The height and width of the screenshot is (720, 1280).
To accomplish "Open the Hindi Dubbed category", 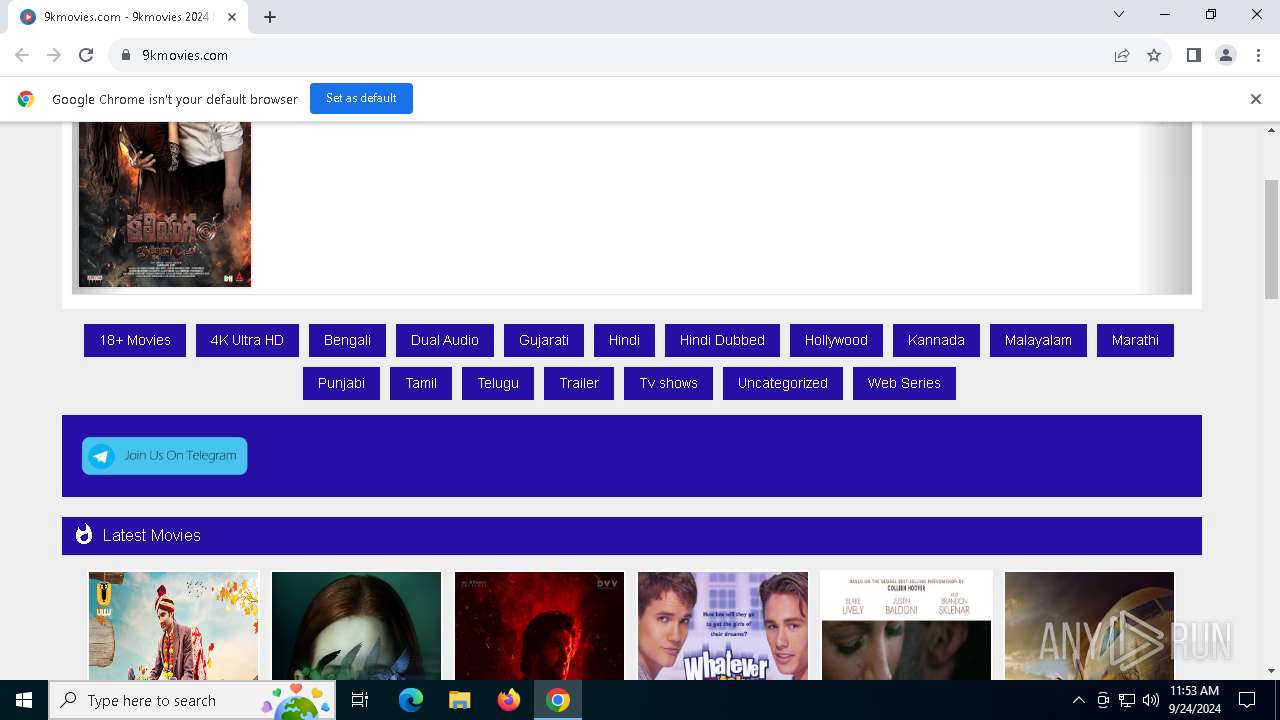I will [x=722, y=340].
